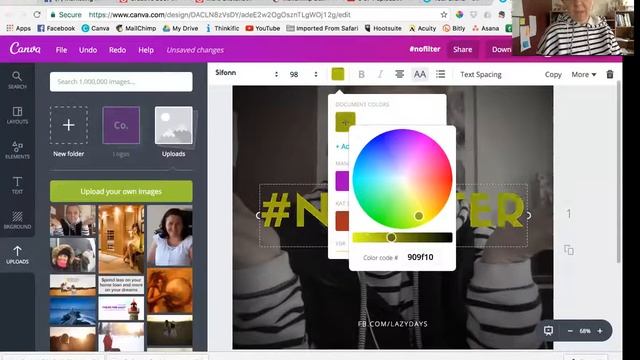Open the File menu
This screenshot has height=360, width=640.
click(61, 50)
